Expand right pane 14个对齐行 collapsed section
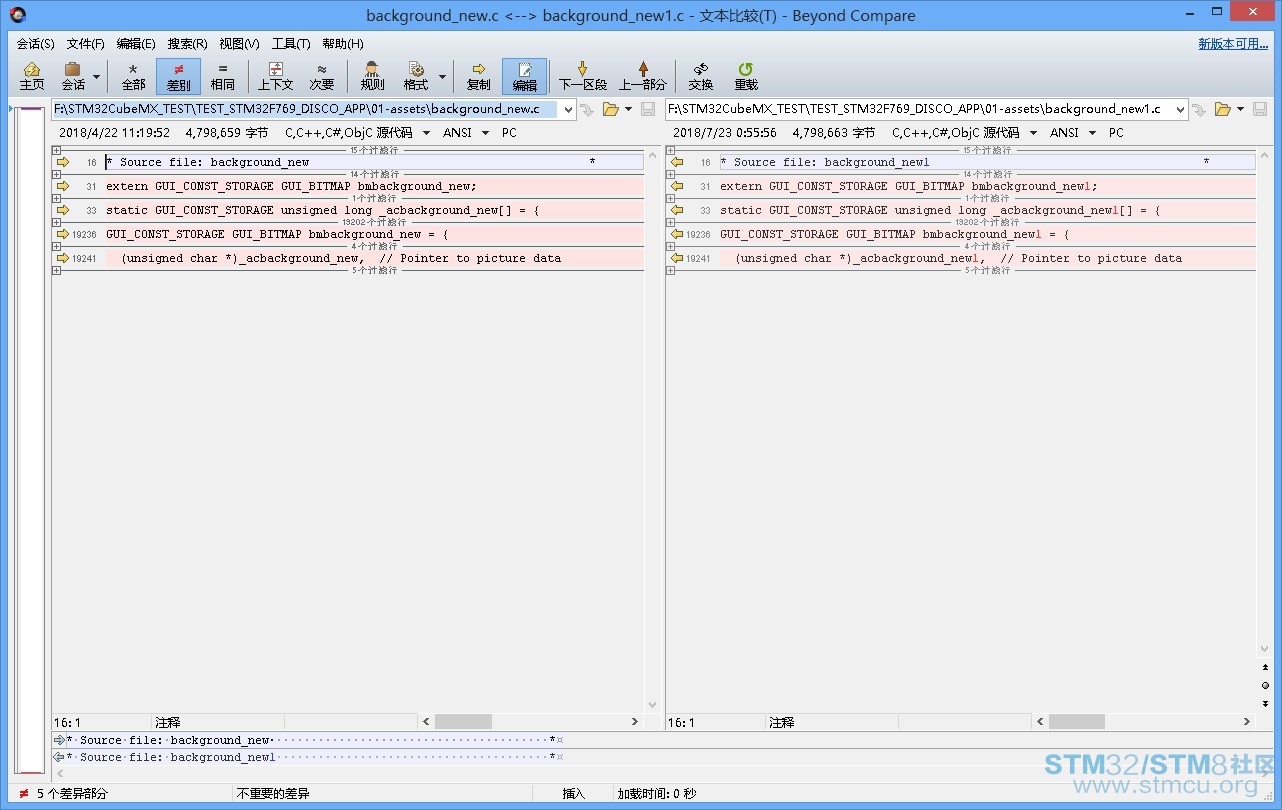The image size is (1282, 810). (x=671, y=174)
